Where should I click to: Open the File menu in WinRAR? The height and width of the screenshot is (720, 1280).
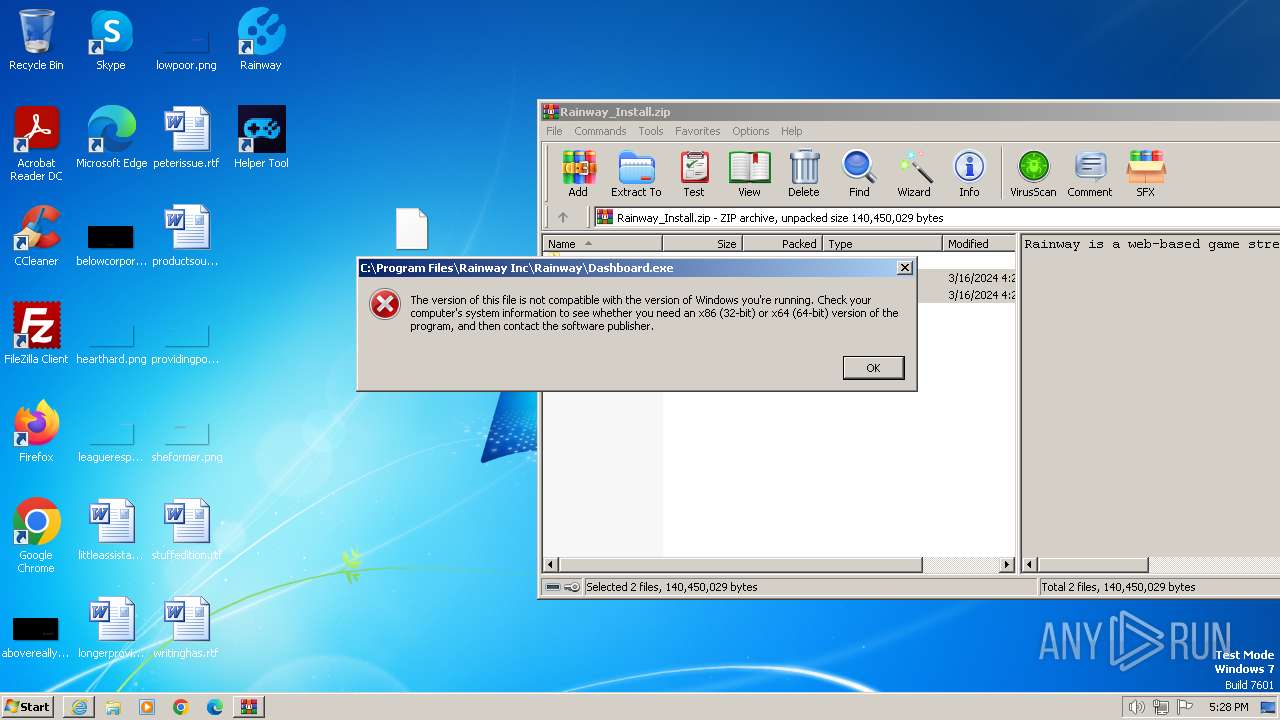coord(554,131)
